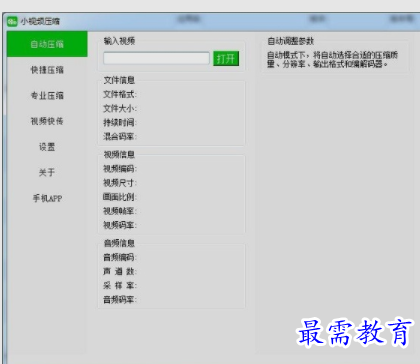Select the 画面比例 label
The width and height of the screenshot is (420, 364).
tap(120, 197)
